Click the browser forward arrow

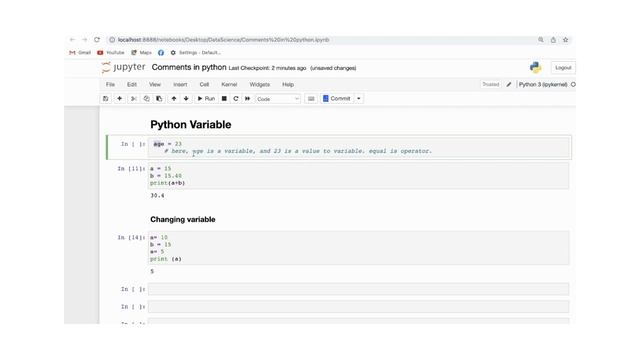click(84, 40)
